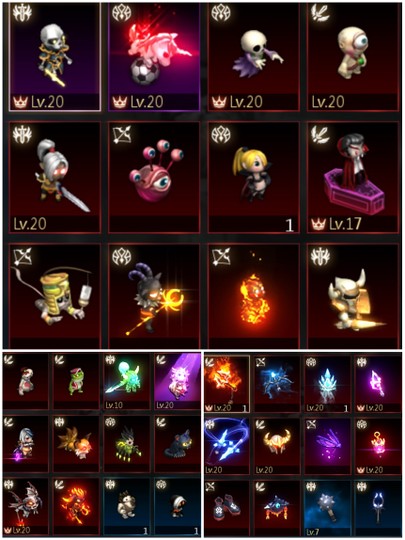Choose the green frog with red hat
Image resolution: width=405 pixels, height=540 pixels.
[x=76, y=381]
